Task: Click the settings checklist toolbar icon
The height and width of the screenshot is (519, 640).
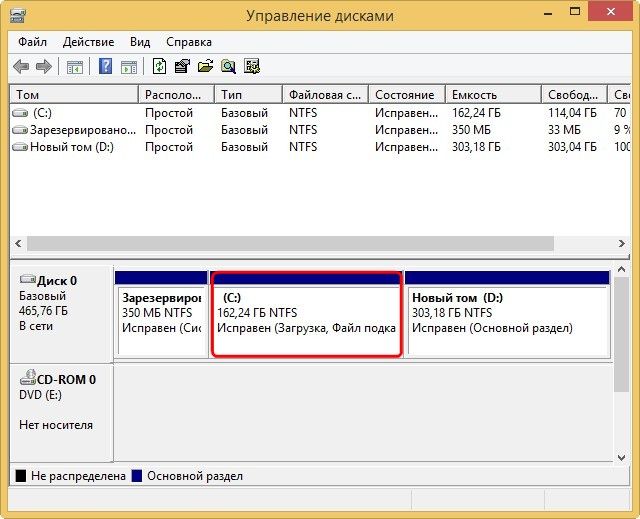Action: [x=252, y=66]
